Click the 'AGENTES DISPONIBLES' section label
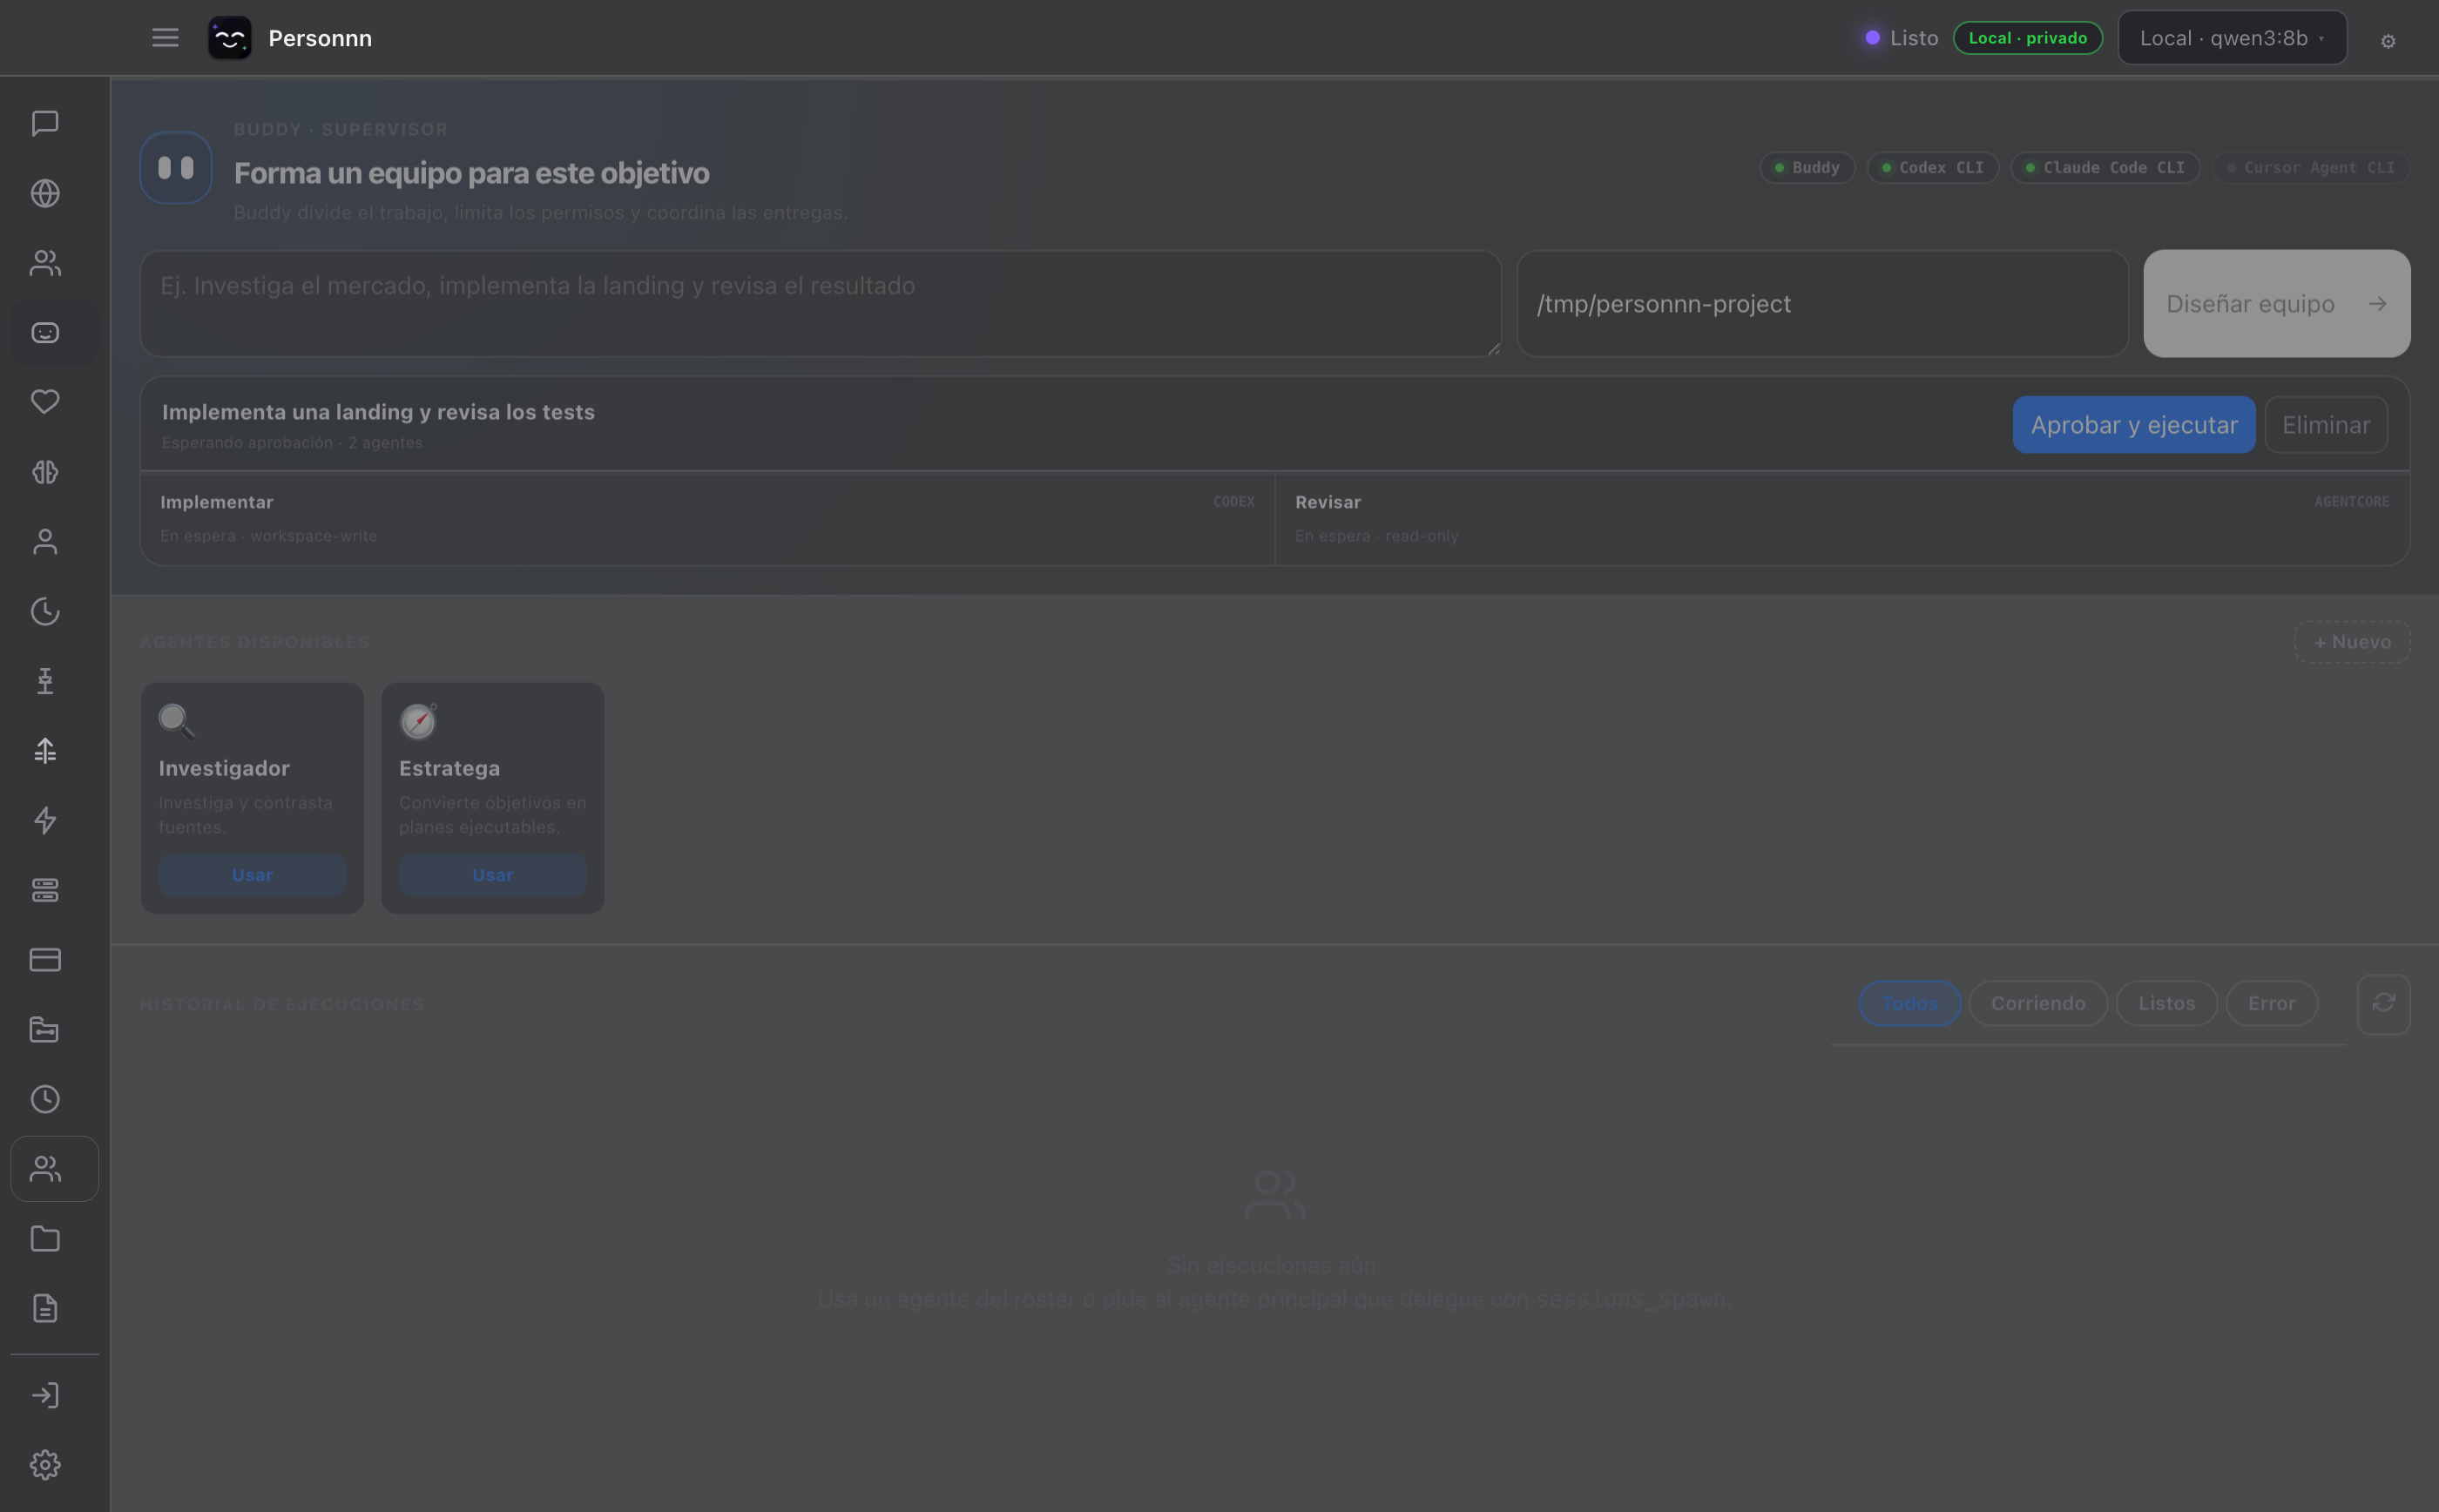Image resolution: width=2439 pixels, height=1512 pixels. click(255, 642)
